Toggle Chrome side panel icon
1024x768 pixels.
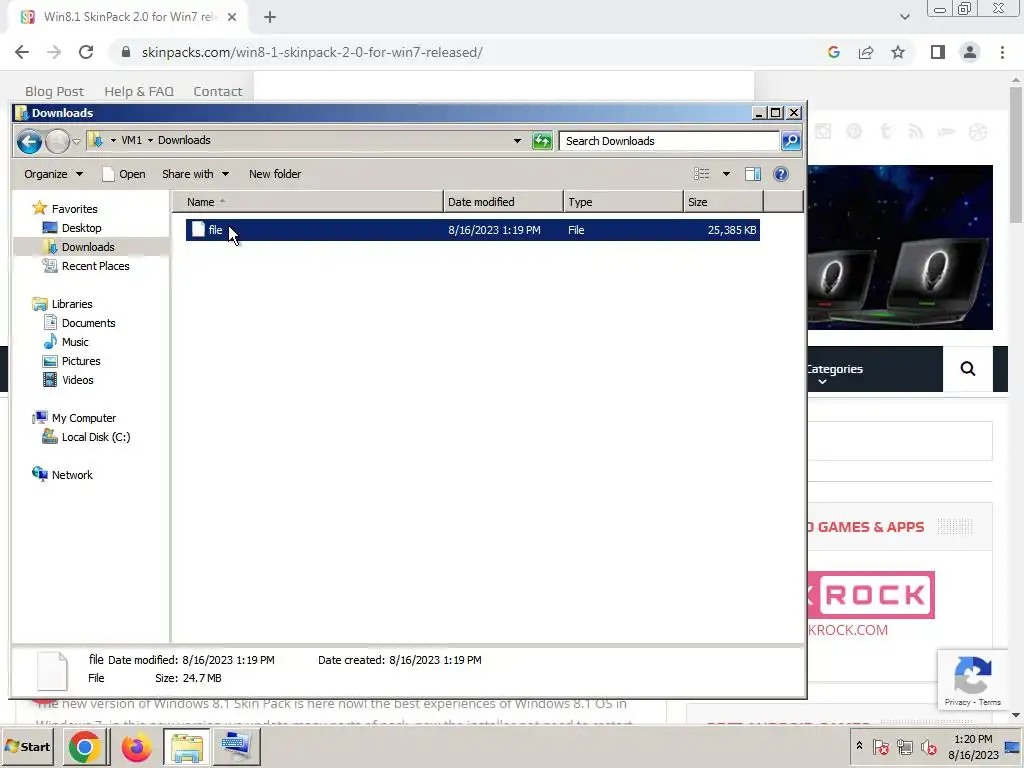click(x=938, y=52)
